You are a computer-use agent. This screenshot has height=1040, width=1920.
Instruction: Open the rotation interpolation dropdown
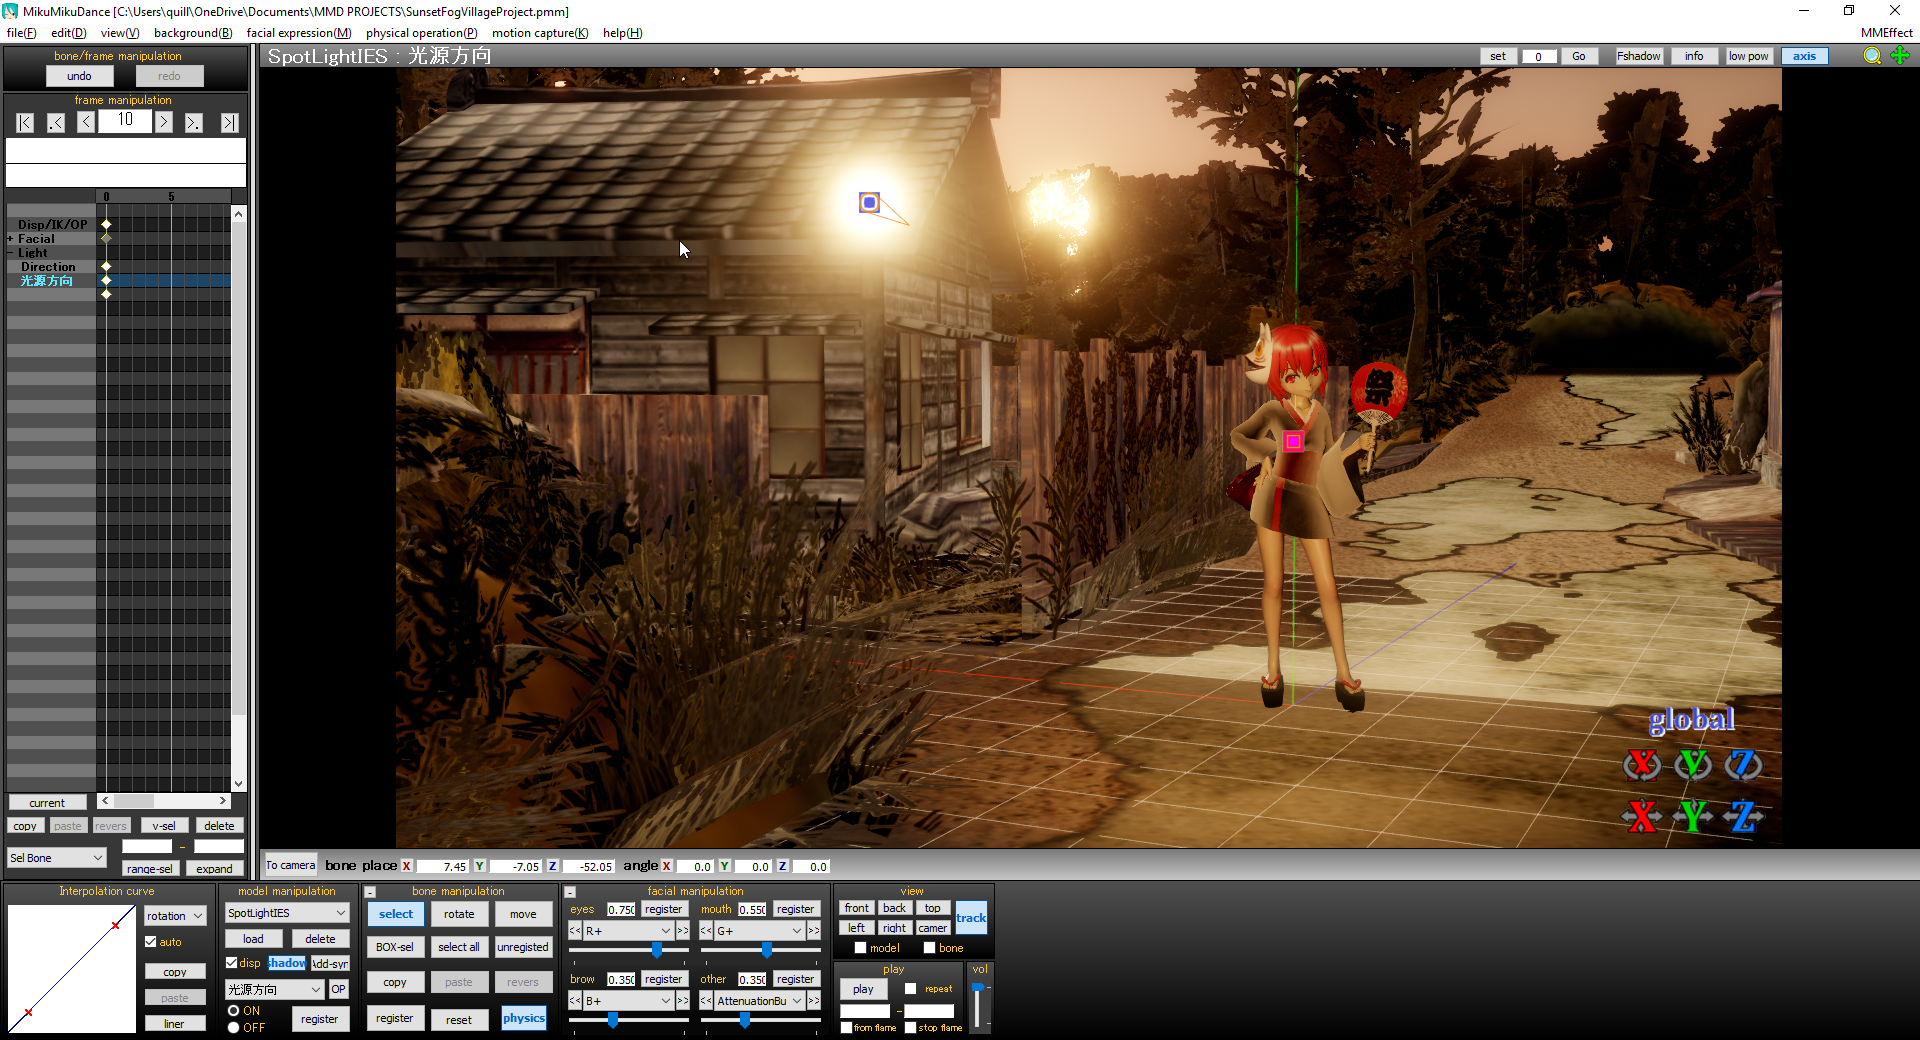[174, 916]
